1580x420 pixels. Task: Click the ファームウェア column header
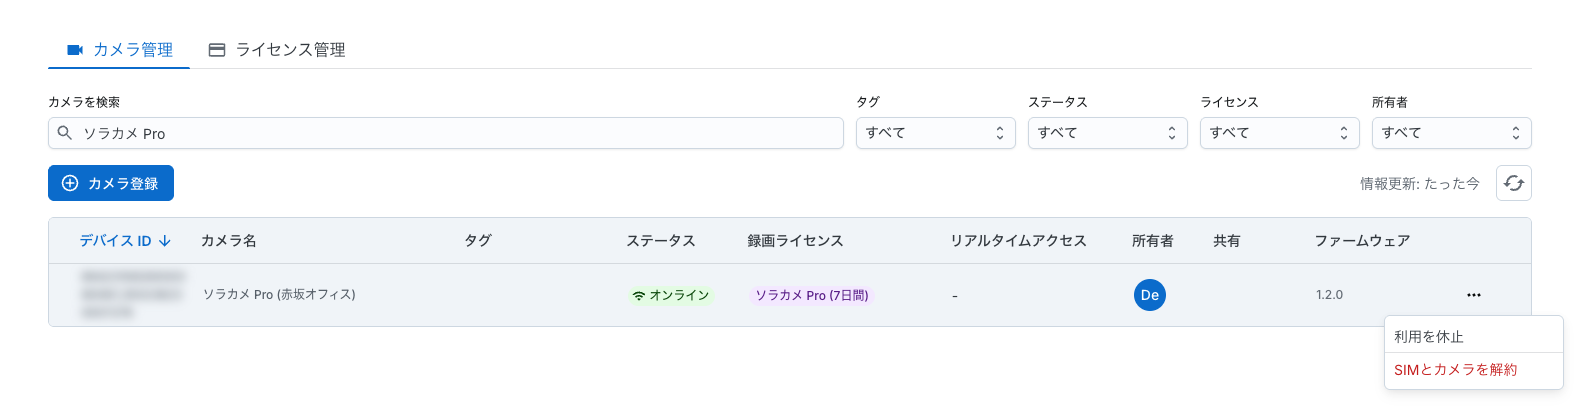tap(1362, 241)
